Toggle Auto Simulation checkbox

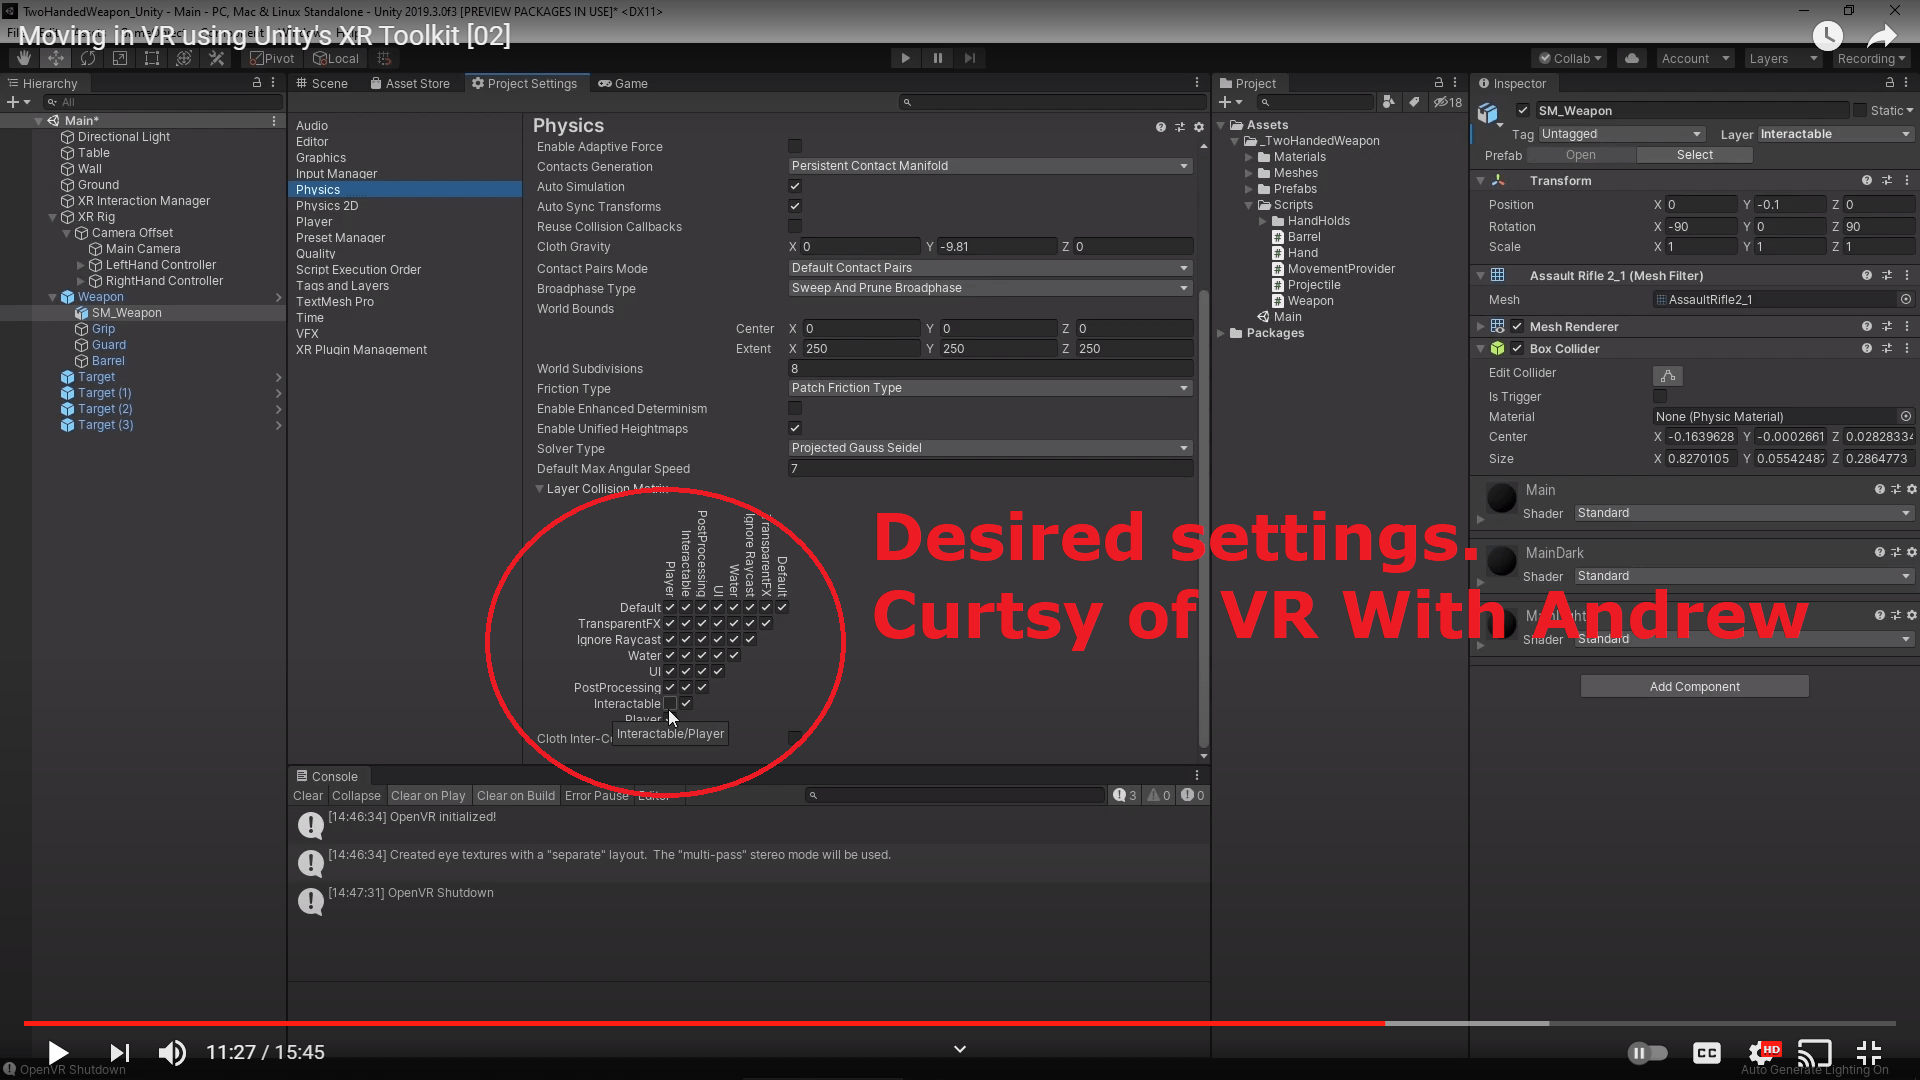tap(795, 186)
